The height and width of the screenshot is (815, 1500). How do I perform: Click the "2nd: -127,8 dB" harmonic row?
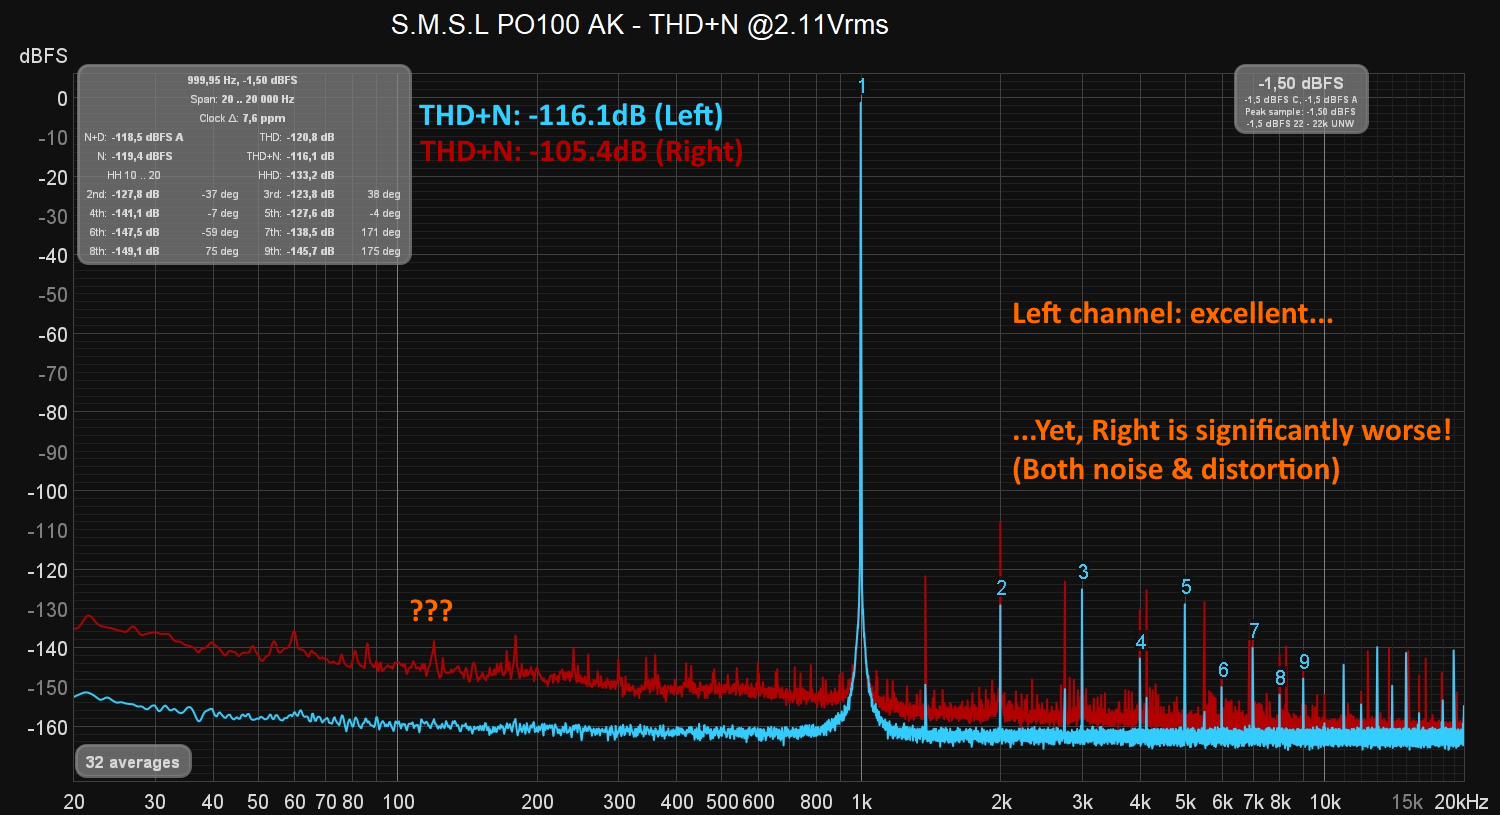123,194
